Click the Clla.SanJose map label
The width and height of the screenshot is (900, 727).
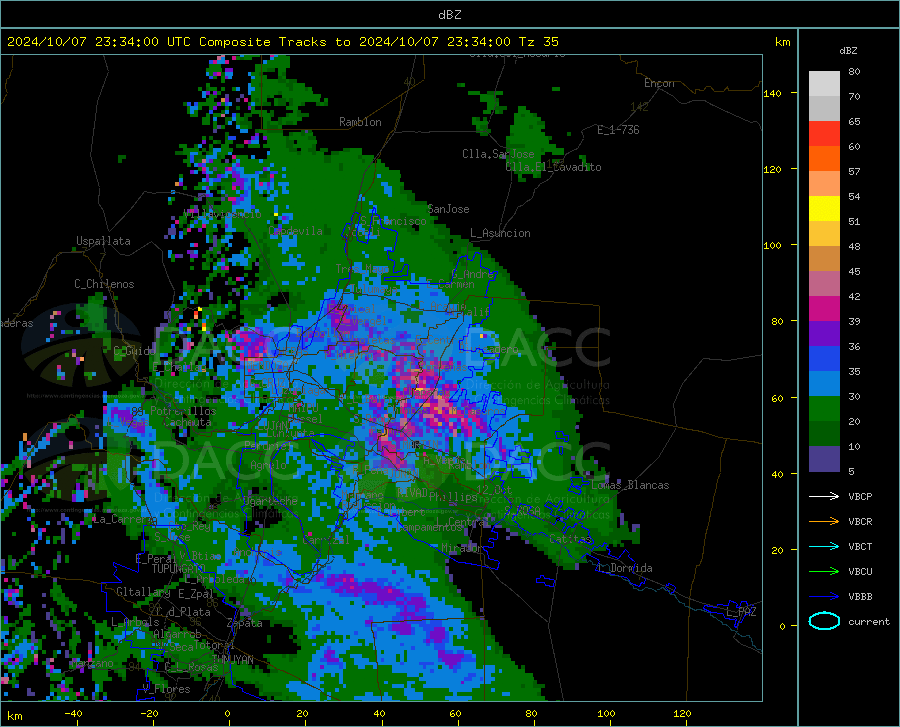point(498,154)
